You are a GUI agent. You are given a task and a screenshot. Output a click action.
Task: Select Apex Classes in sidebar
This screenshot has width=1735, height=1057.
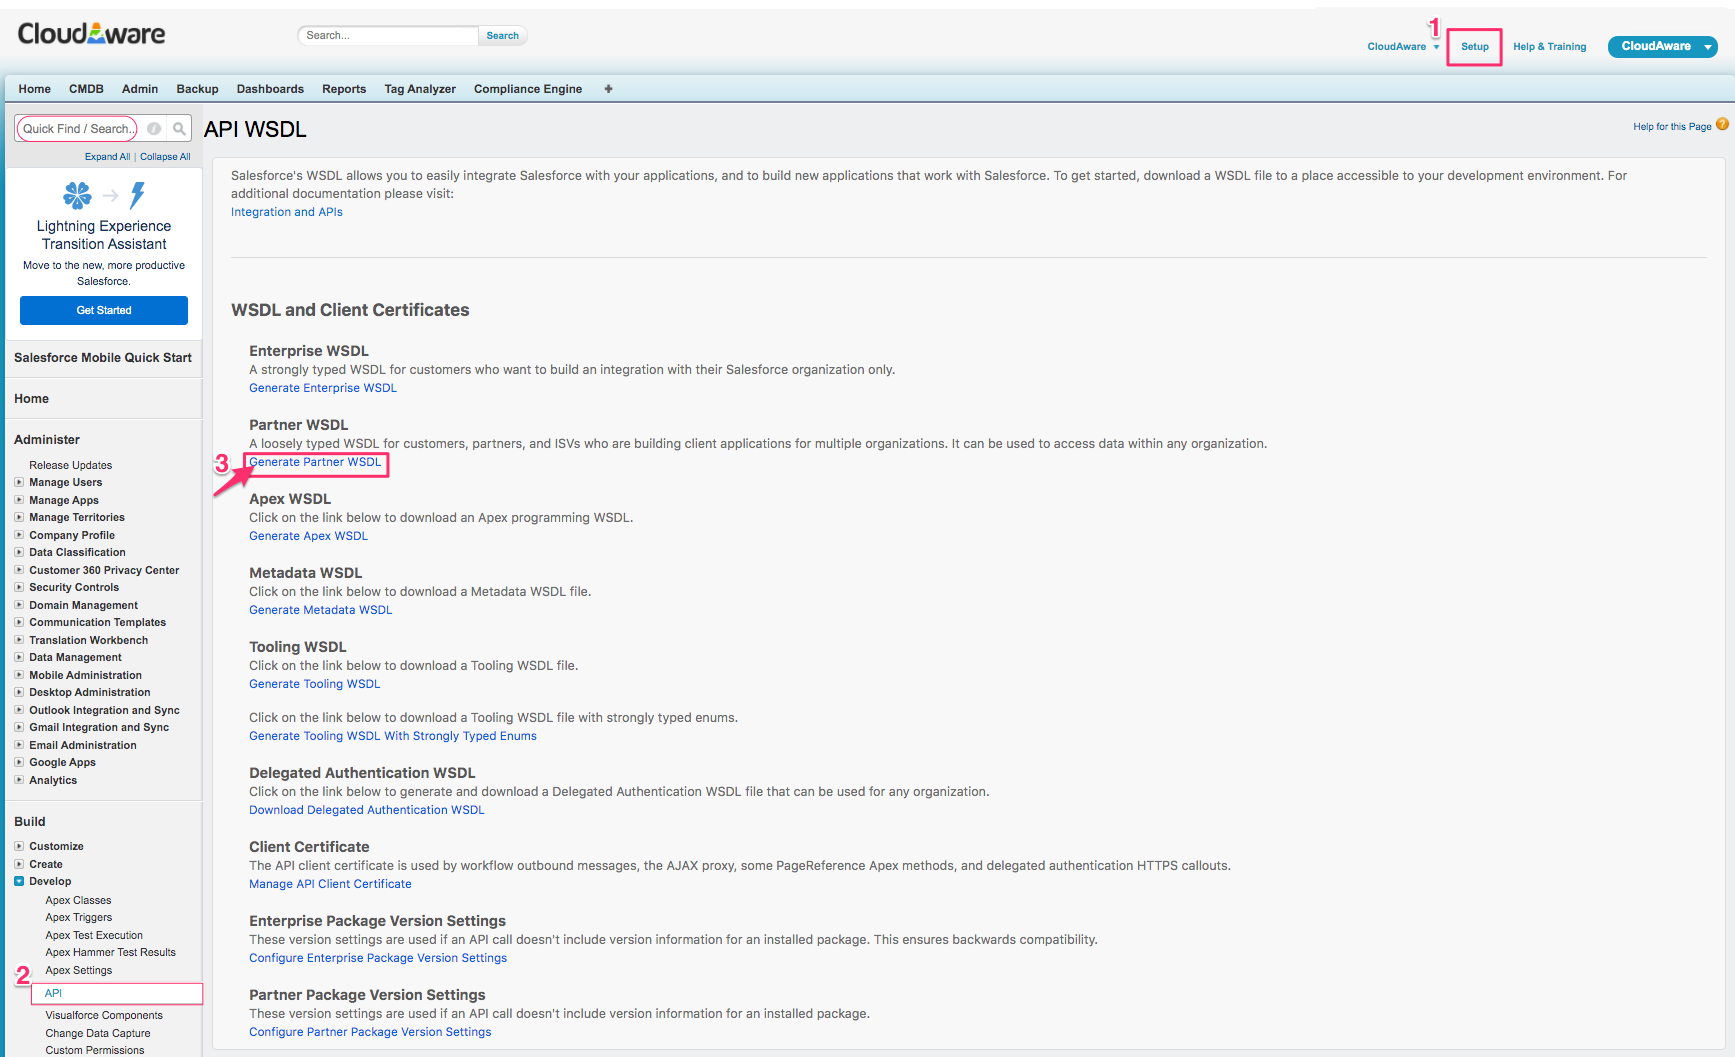click(x=78, y=900)
